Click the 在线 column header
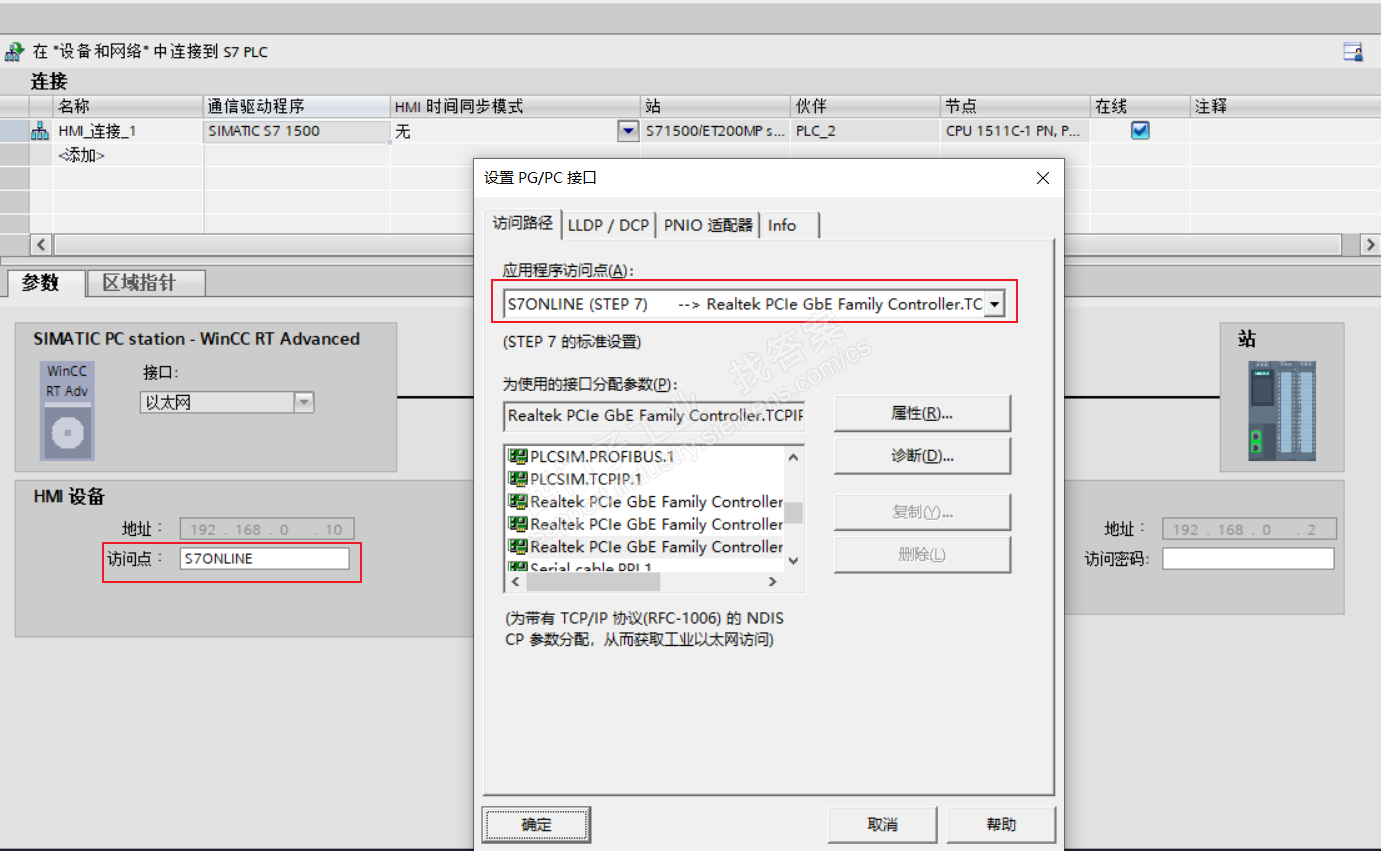 pyautogui.click(x=1140, y=106)
